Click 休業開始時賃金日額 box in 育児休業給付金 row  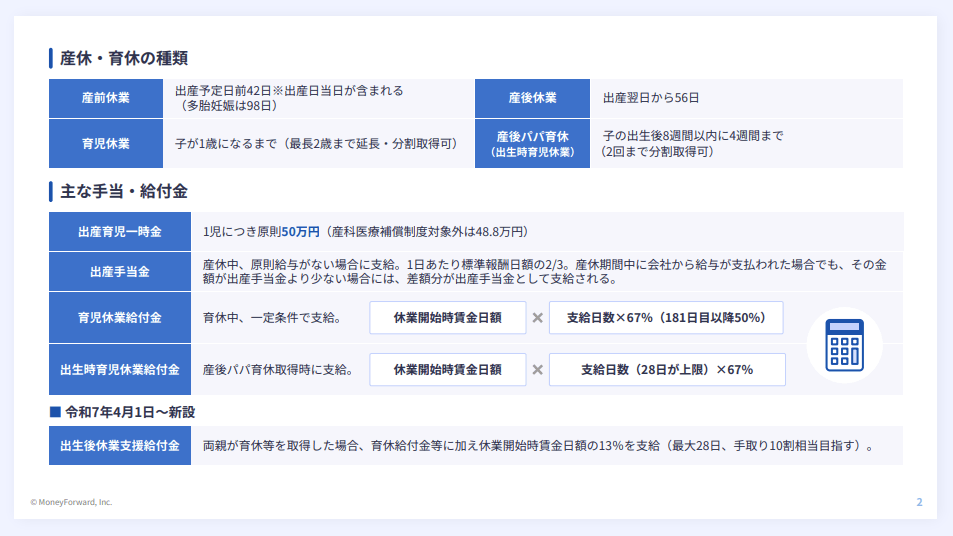click(447, 318)
